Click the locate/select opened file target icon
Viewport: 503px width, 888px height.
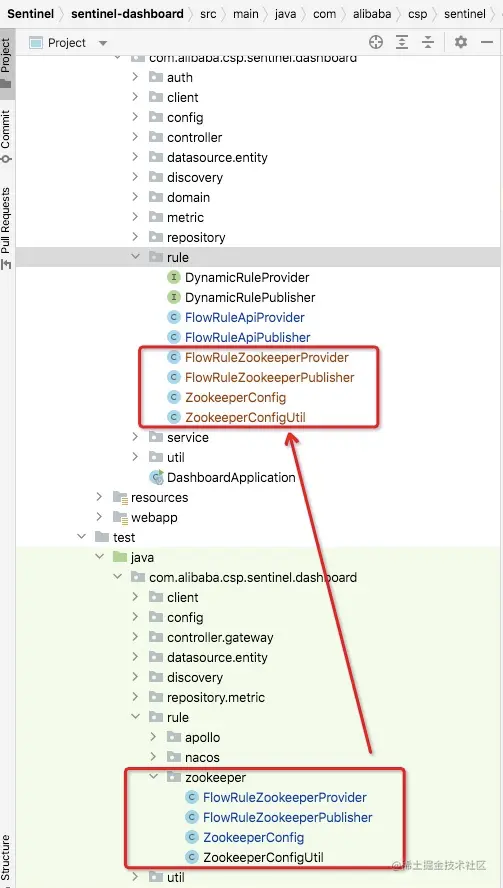point(376,42)
